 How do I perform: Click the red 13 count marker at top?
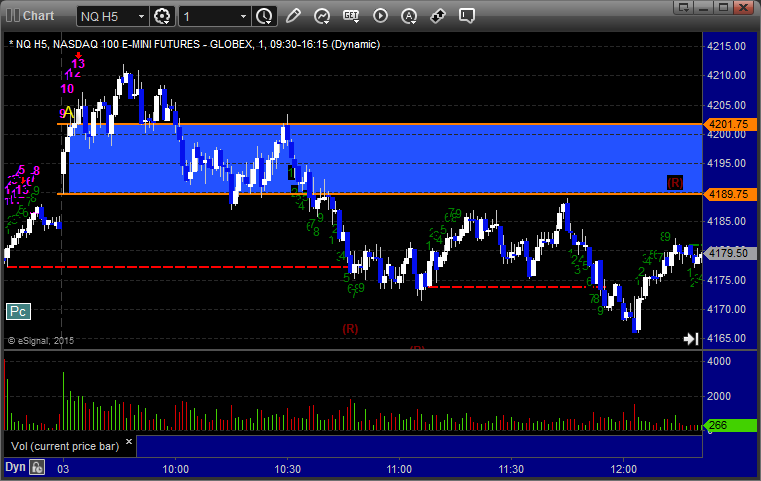point(78,64)
